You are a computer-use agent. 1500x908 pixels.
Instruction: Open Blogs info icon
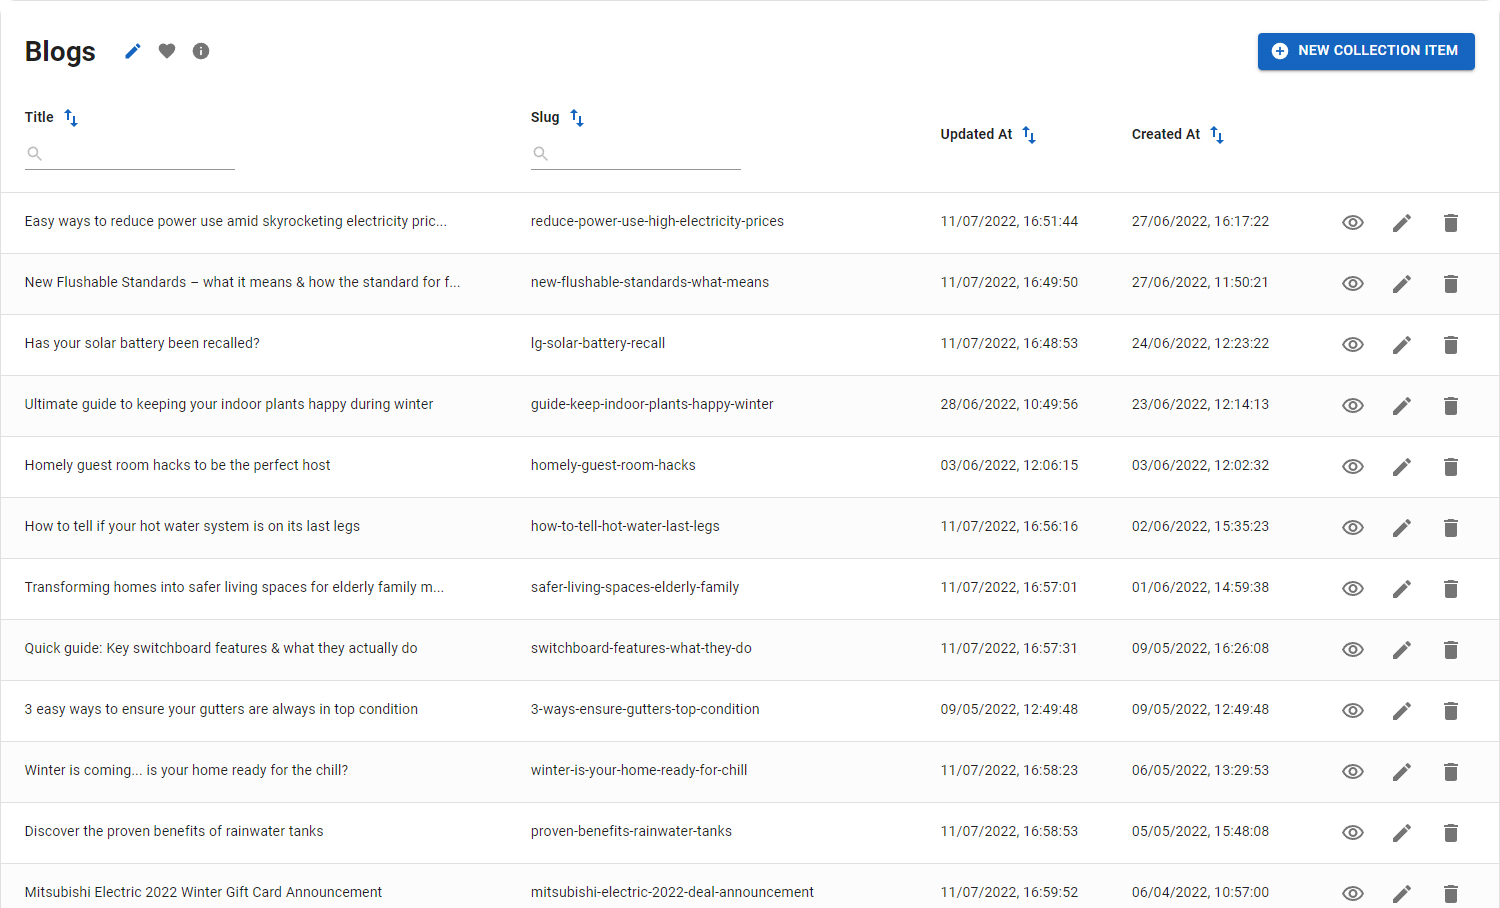[201, 51]
